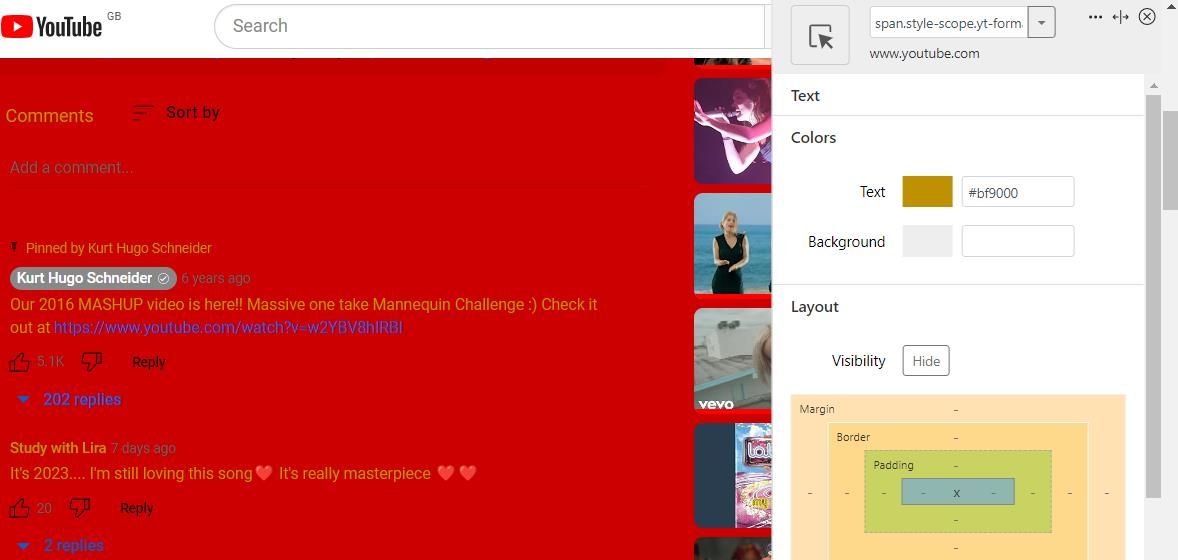
Task: Open the pink compilation album thumbnail
Action: click(x=732, y=474)
